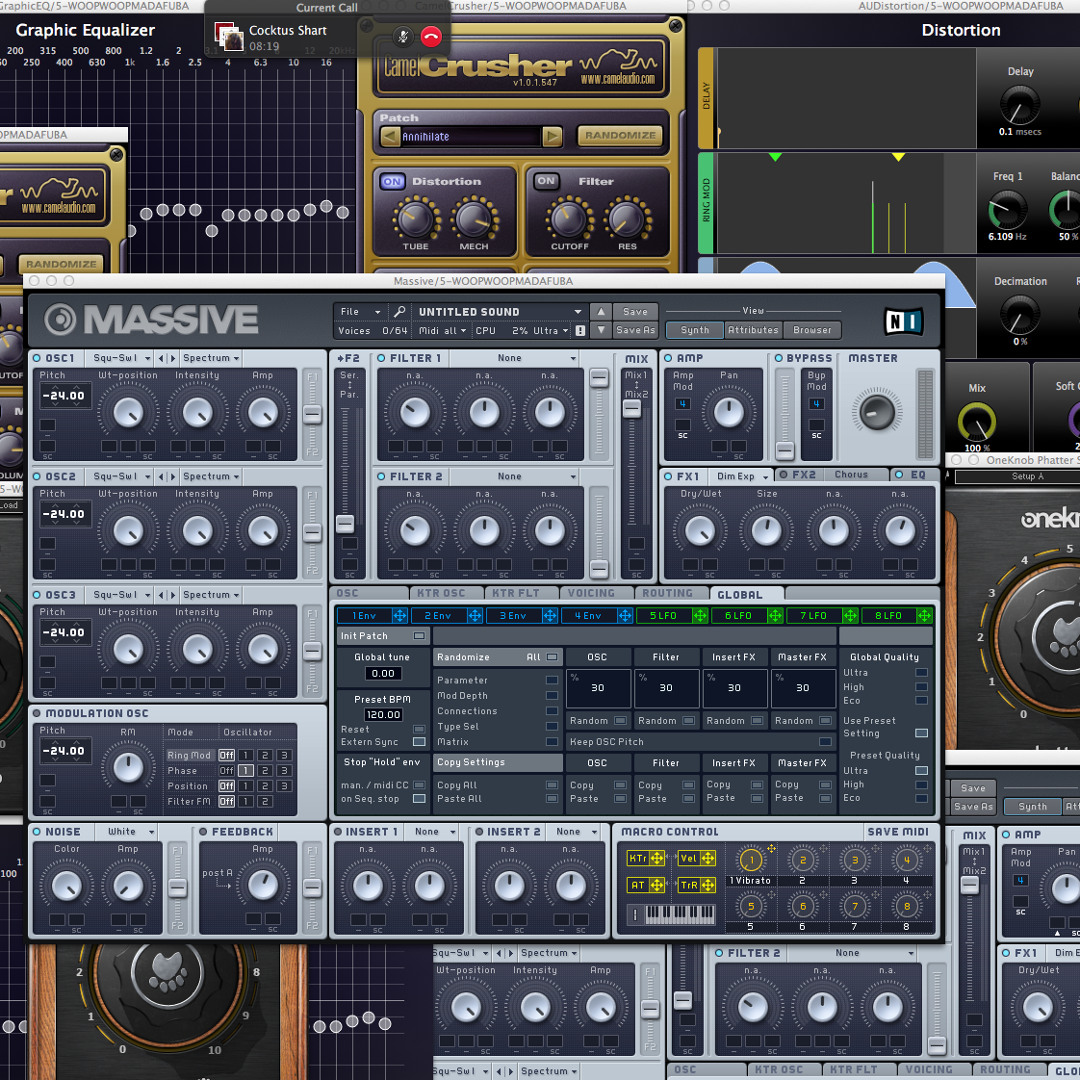Click the next preset down arrow in Massive

601,330
